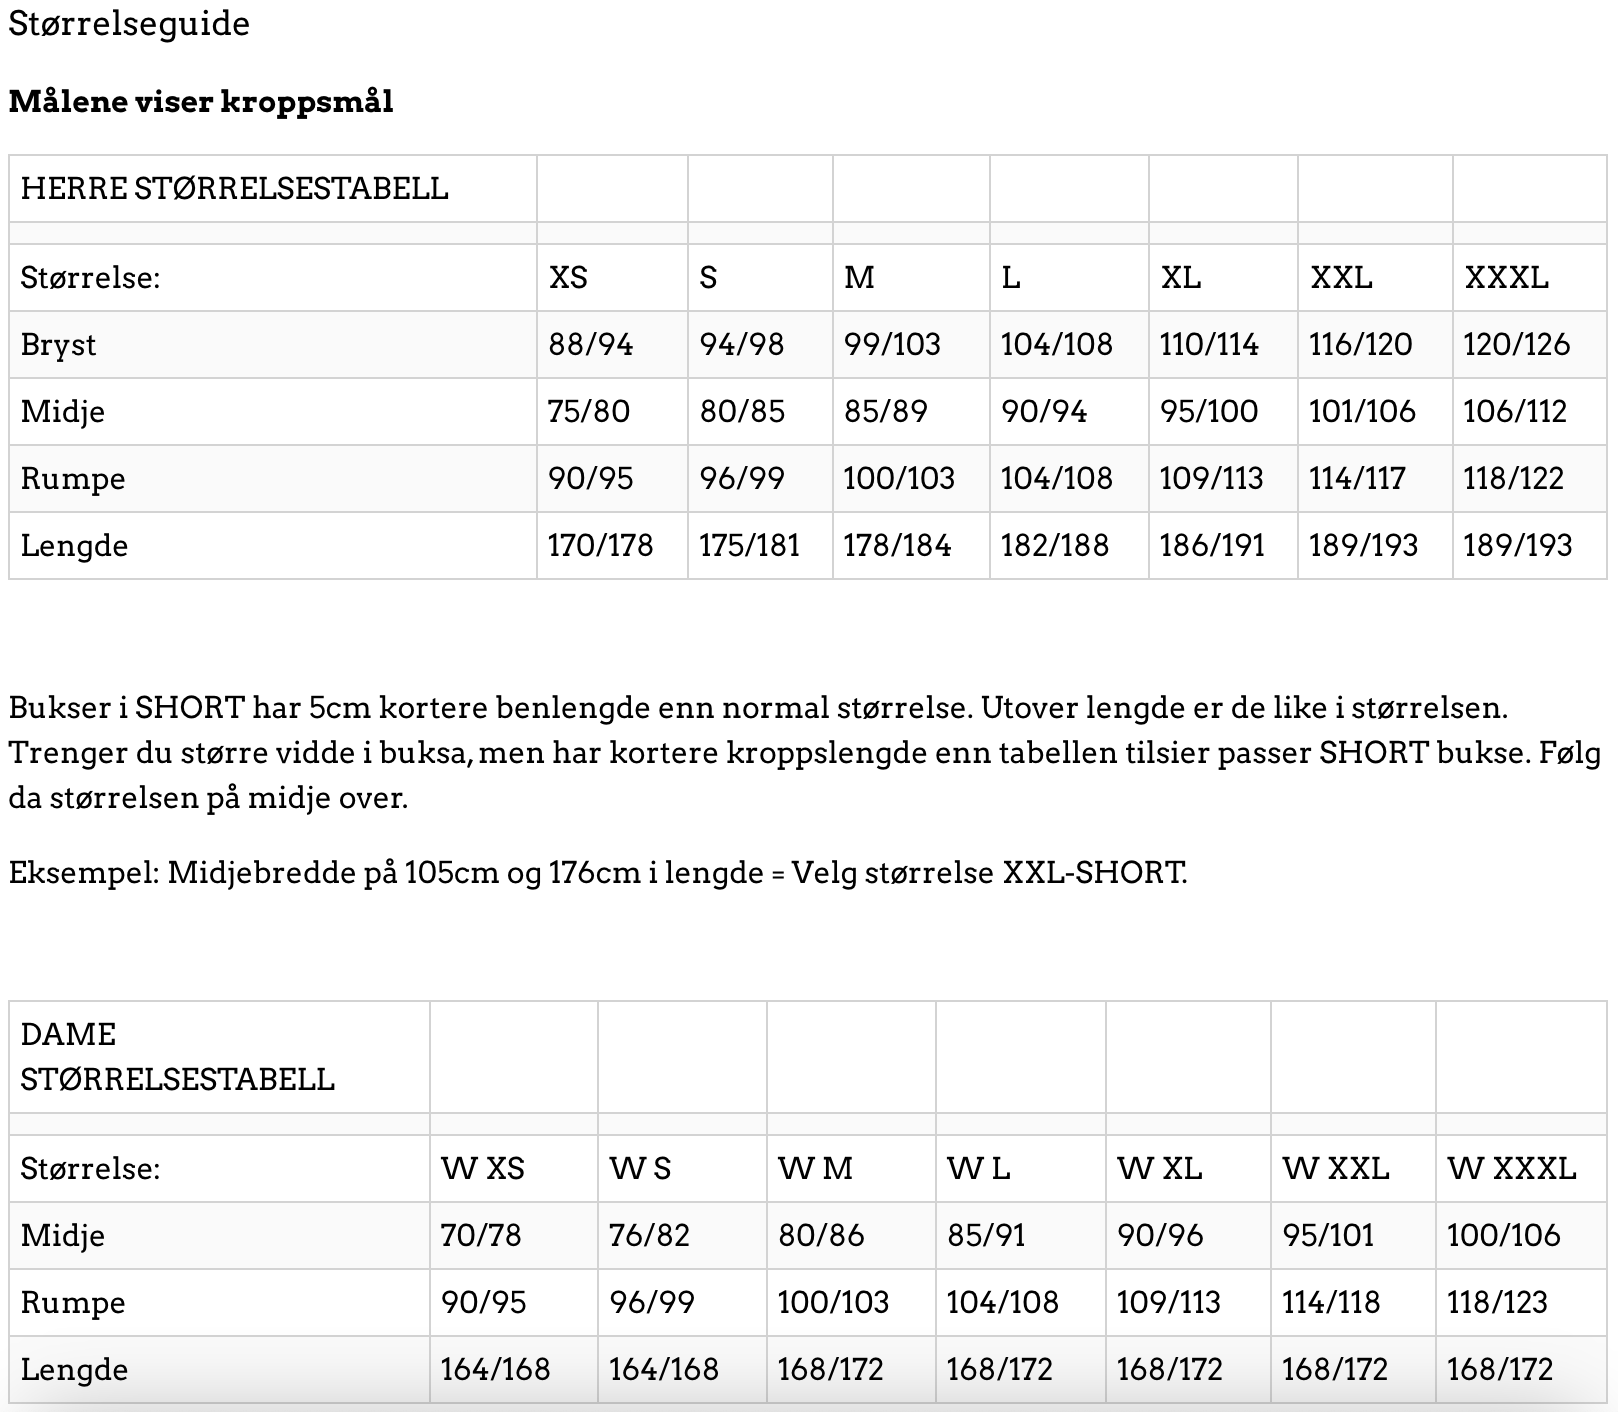Screen dimensions: 1618x1412
Task: Click the women's table Midje row label
Action: click(x=62, y=1236)
